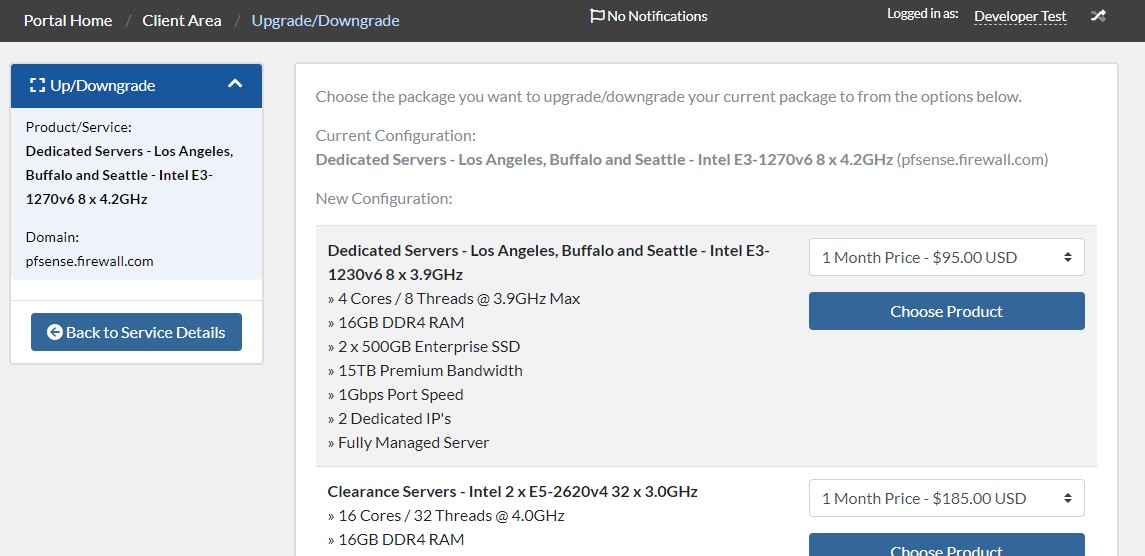This screenshot has width=1145, height=556.
Task: Open the 1 Month Price $95.00 USD dropdown
Action: 946,257
